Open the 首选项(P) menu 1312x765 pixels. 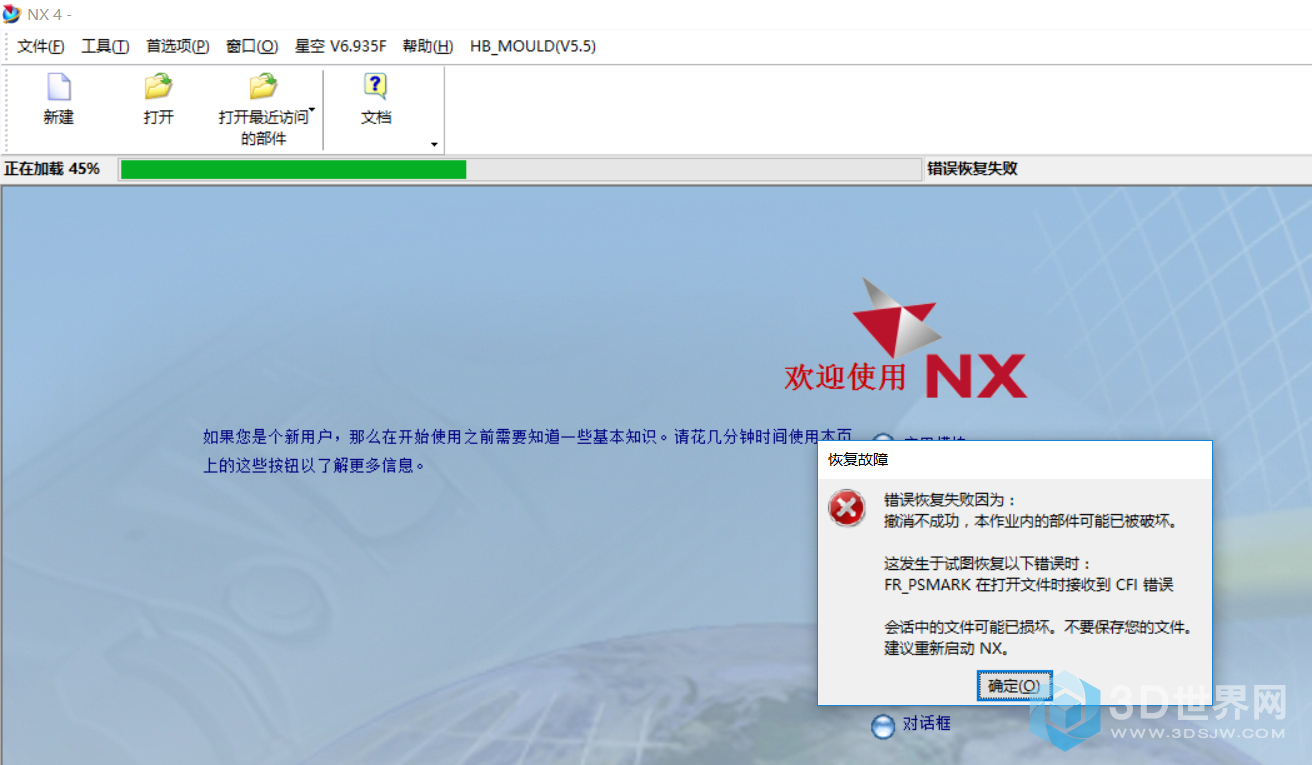click(178, 46)
